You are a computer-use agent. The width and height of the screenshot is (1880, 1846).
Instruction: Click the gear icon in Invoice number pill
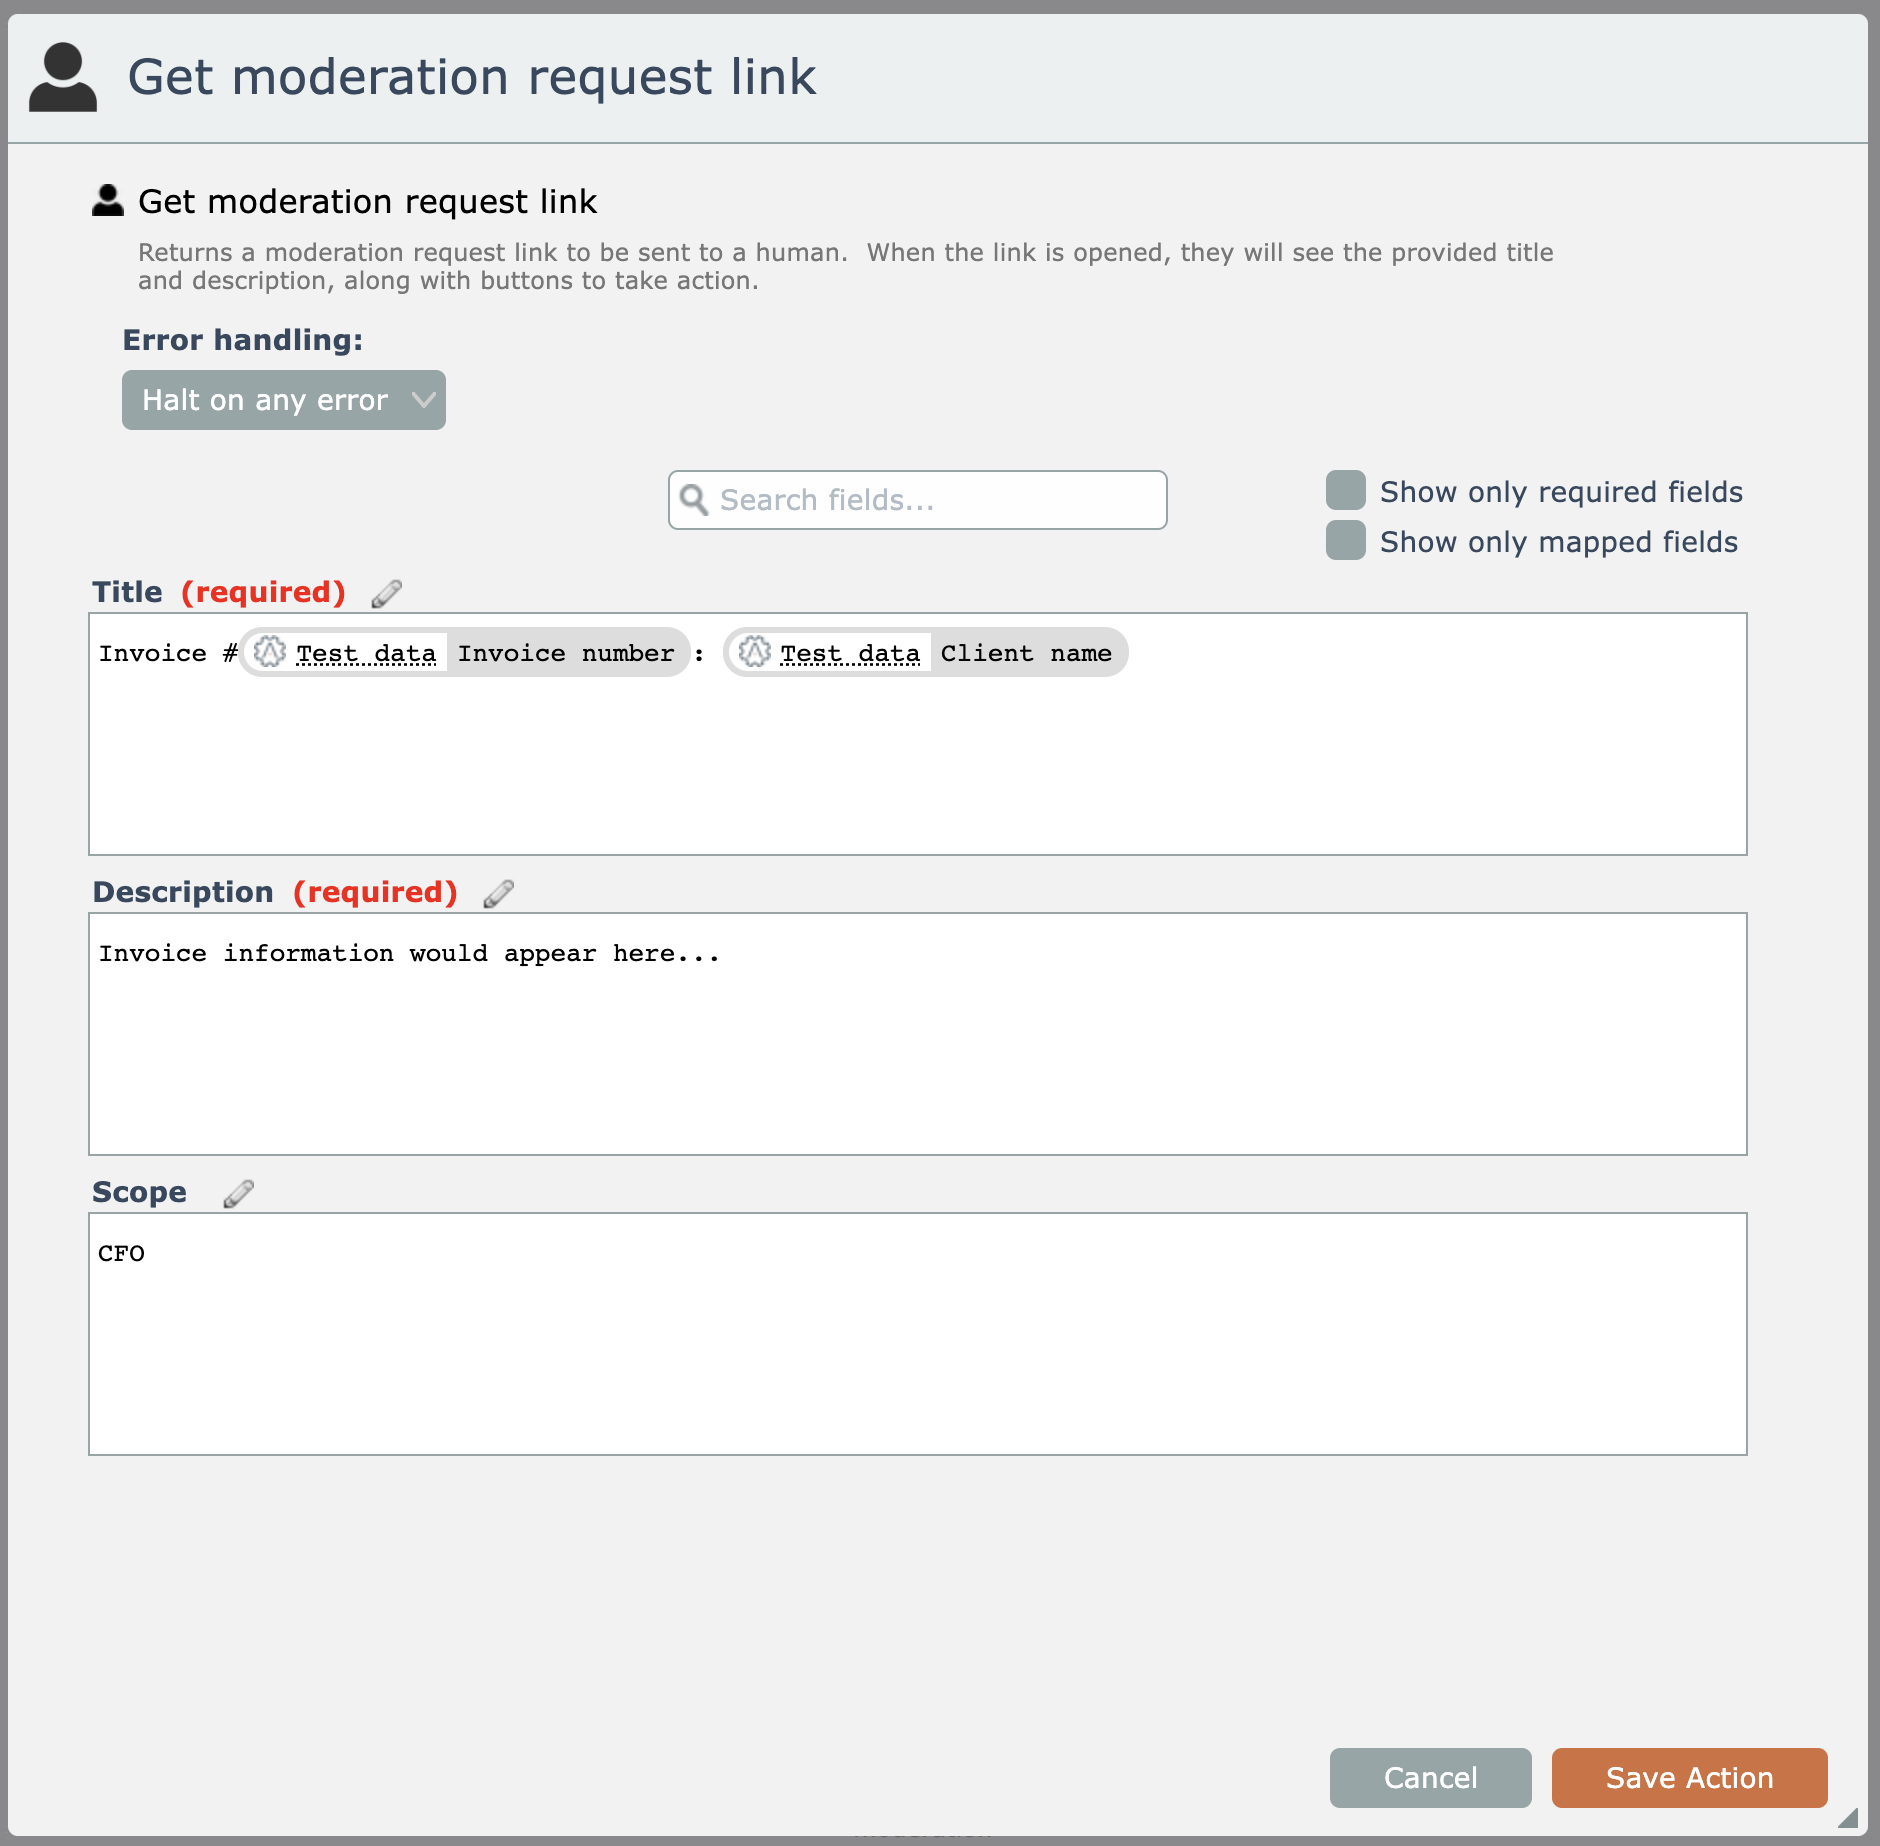269,653
